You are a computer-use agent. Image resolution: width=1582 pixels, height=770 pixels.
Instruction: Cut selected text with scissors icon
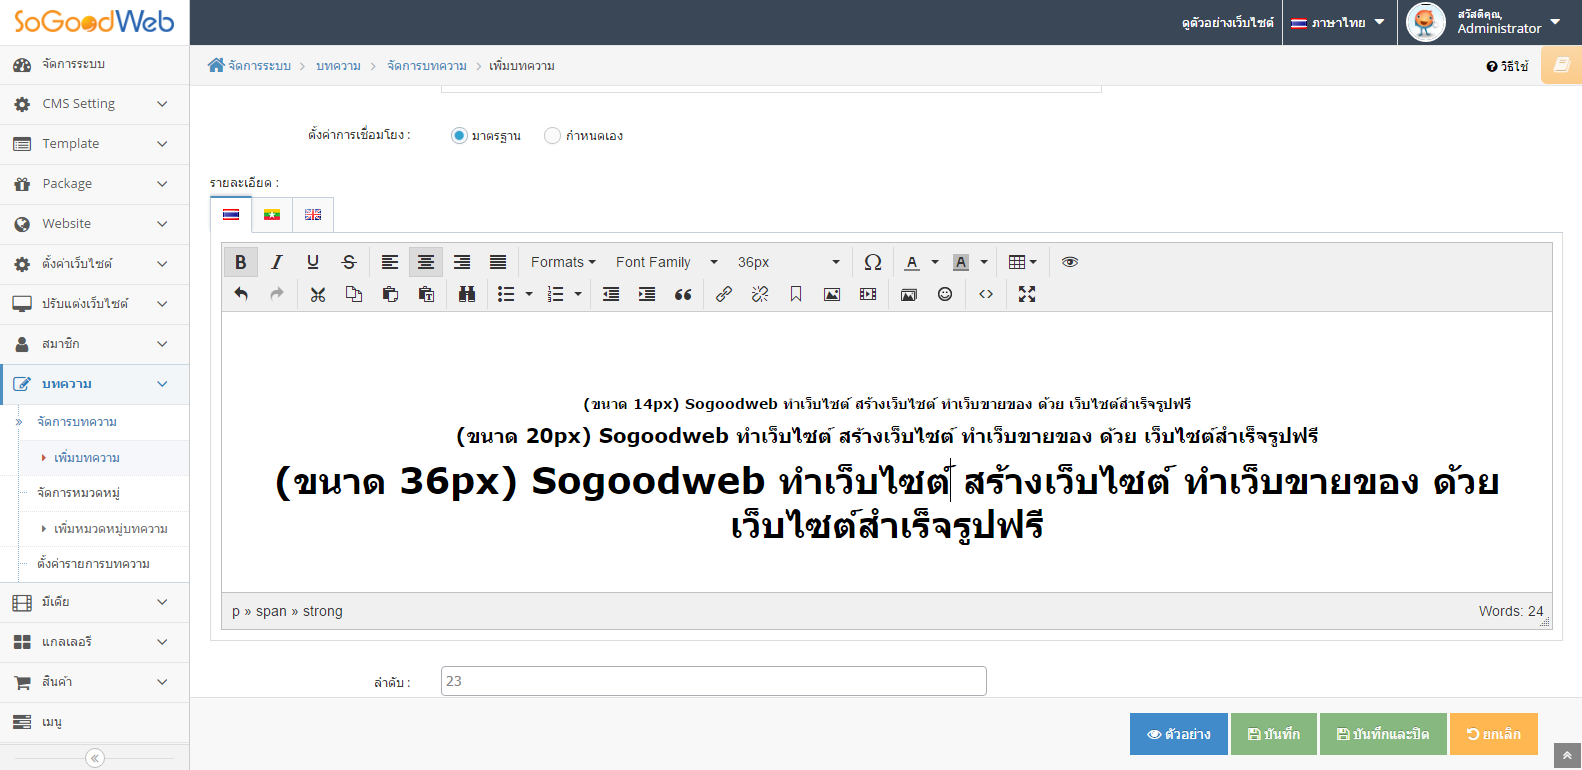point(318,294)
